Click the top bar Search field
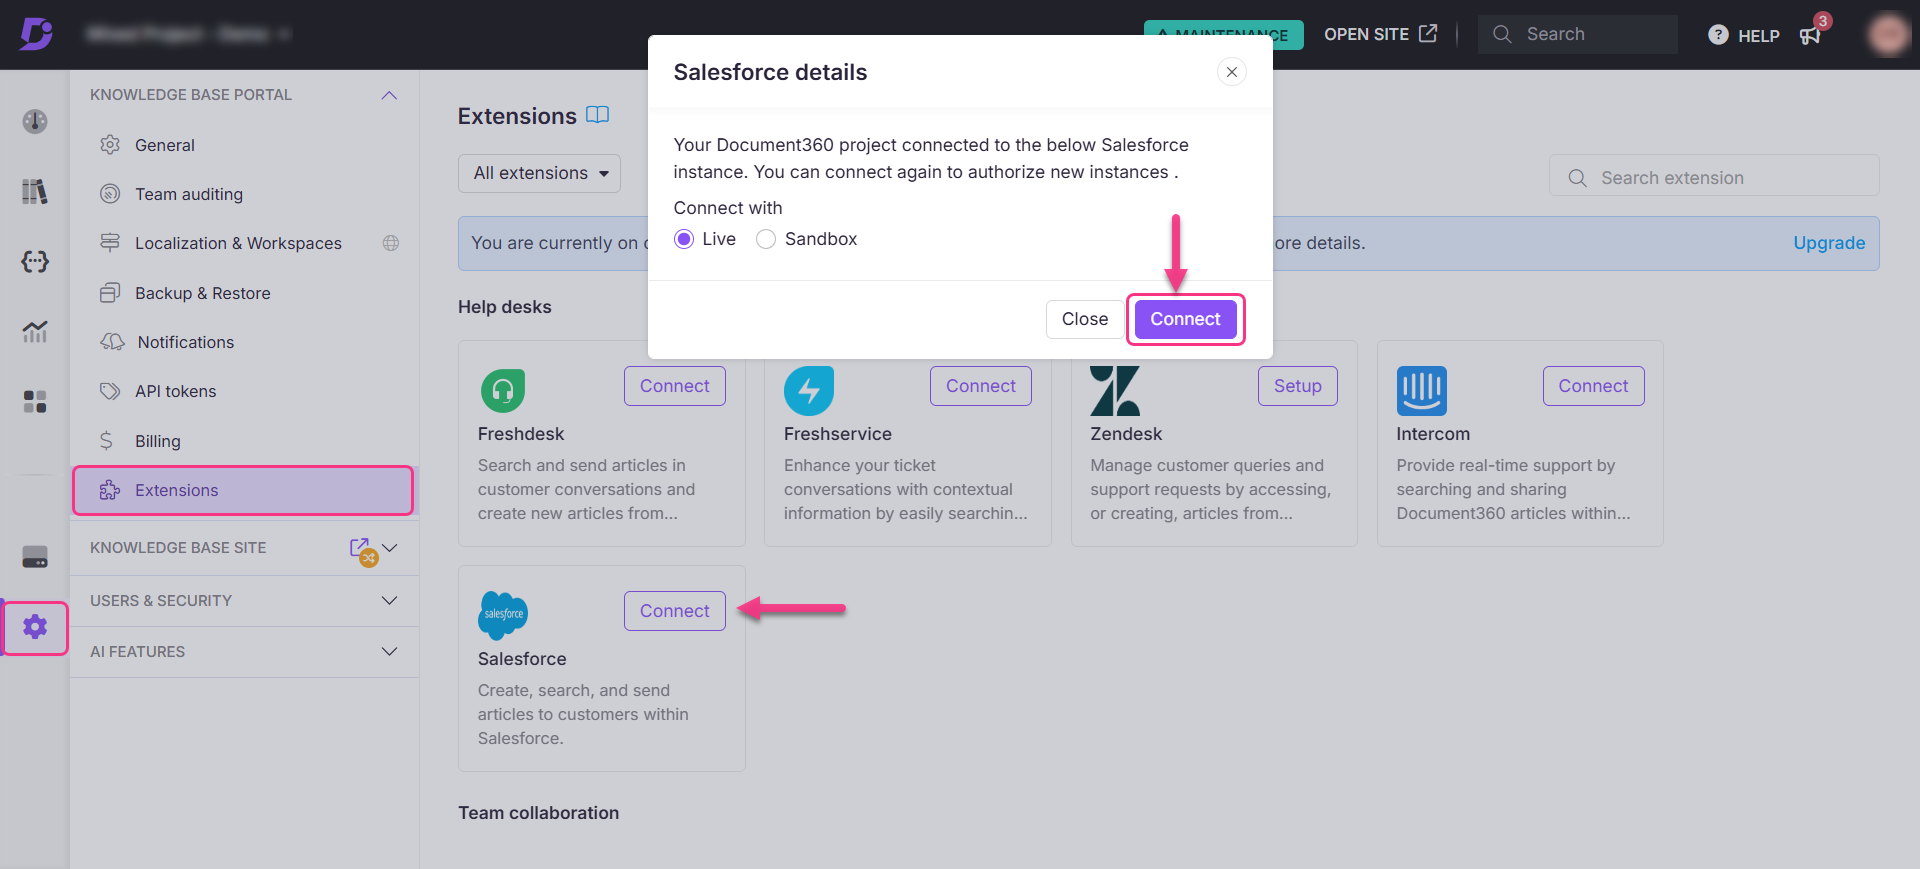The height and width of the screenshot is (869, 1920). tap(1578, 34)
